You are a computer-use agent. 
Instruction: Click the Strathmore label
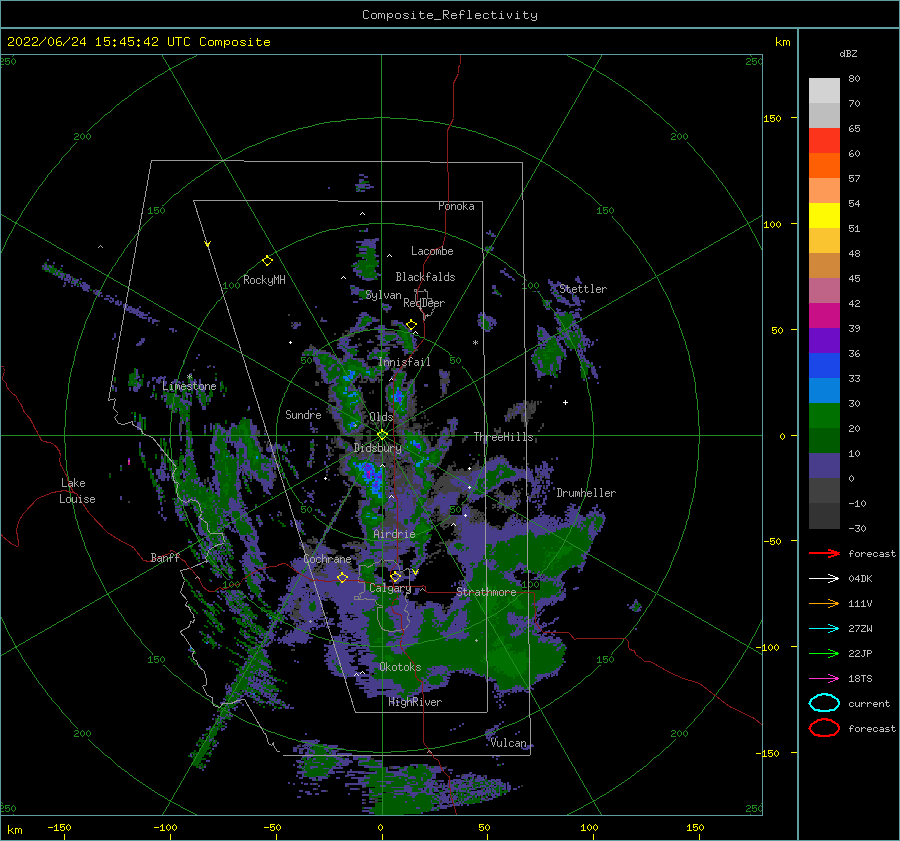click(x=486, y=592)
